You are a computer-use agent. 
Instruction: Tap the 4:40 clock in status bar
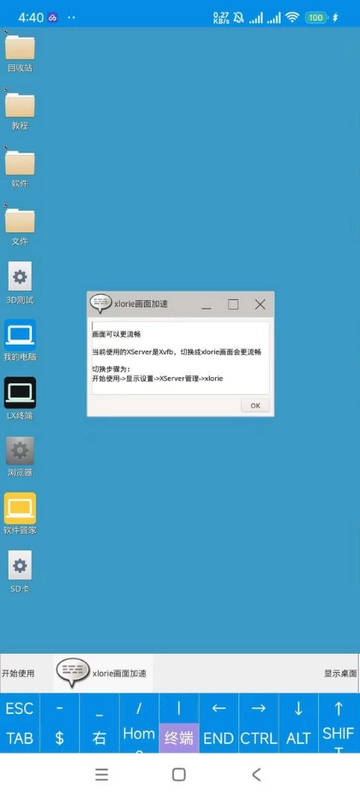point(31,17)
